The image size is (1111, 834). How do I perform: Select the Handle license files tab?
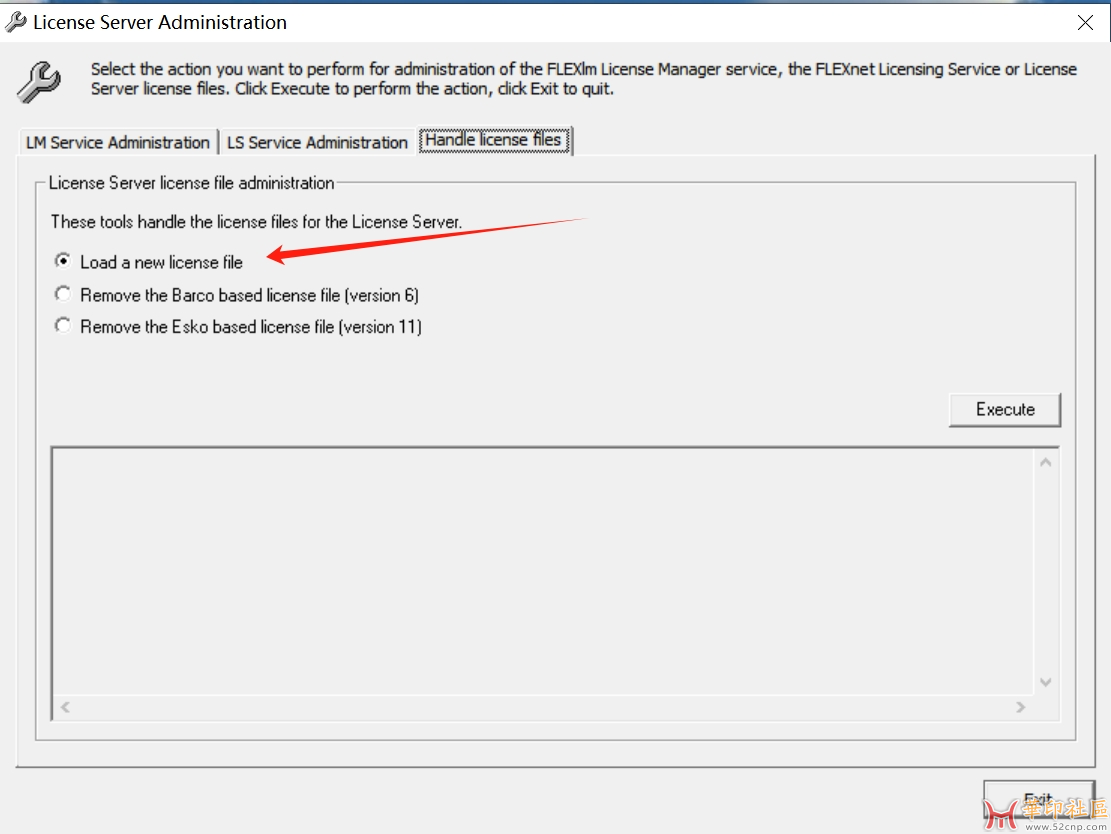493,140
